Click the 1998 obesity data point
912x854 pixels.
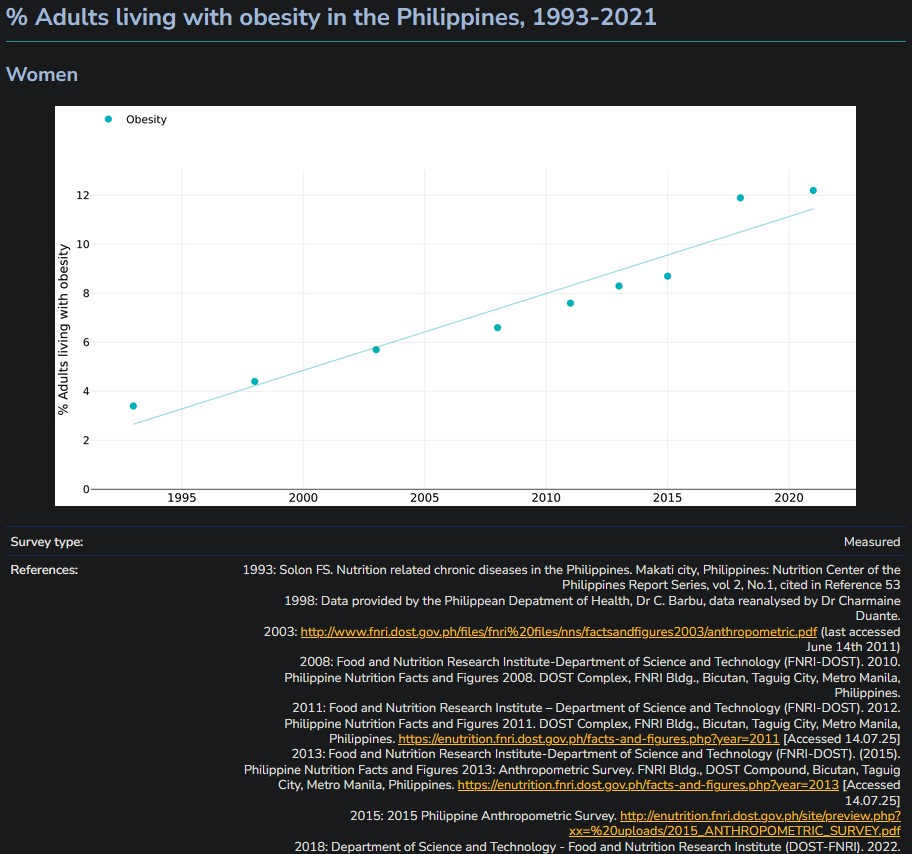point(255,382)
